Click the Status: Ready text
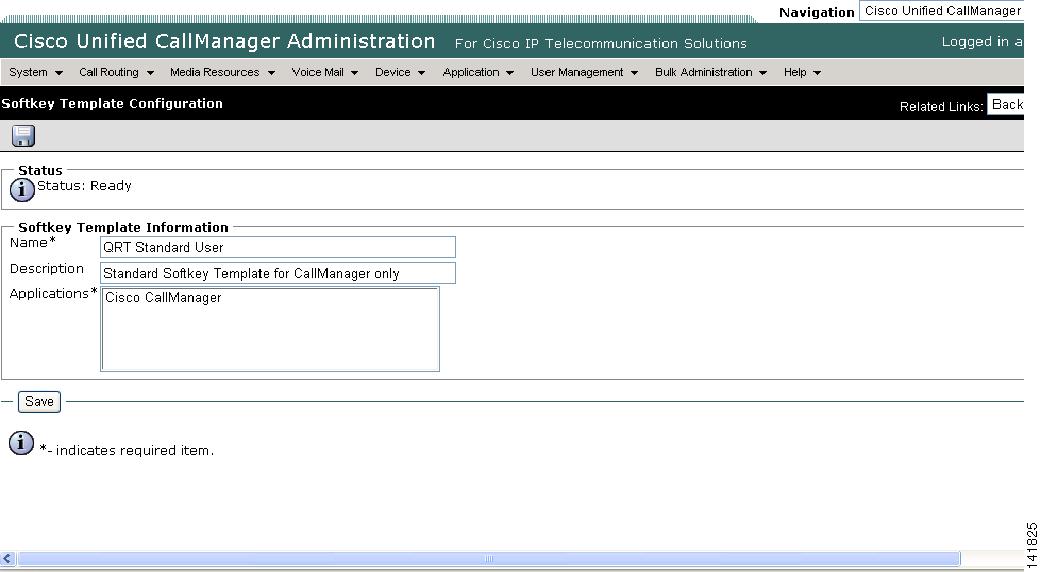The width and height of the screenshot is (1042, 572). [84, 185]
